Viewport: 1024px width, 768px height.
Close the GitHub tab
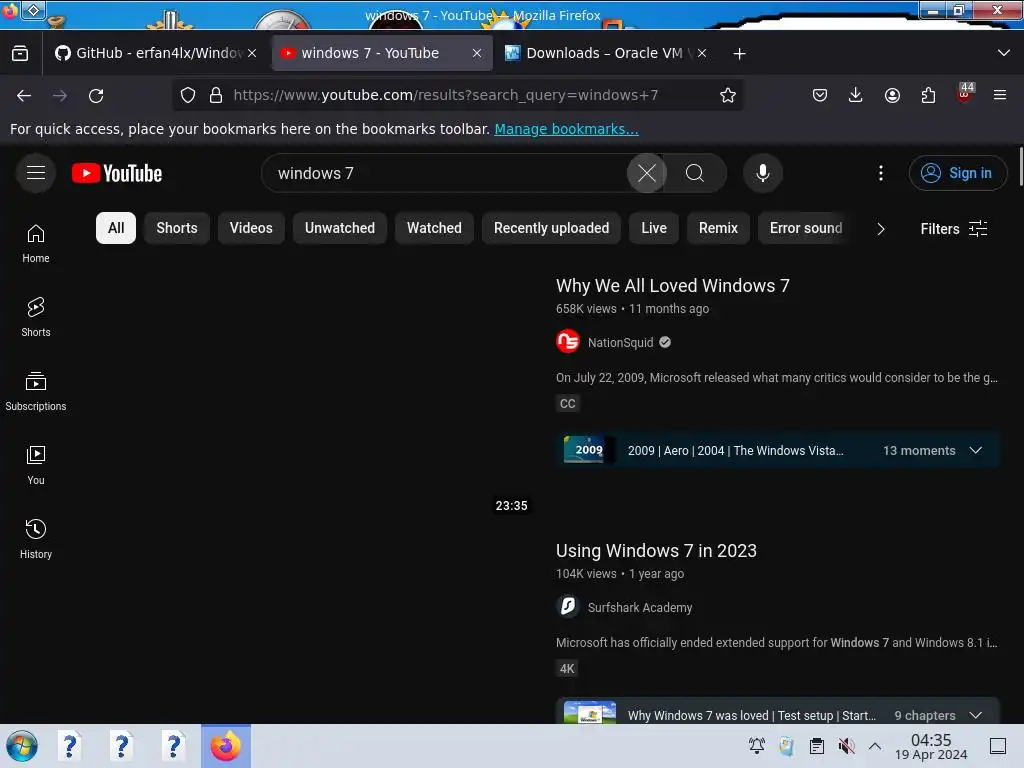point(252,53)
